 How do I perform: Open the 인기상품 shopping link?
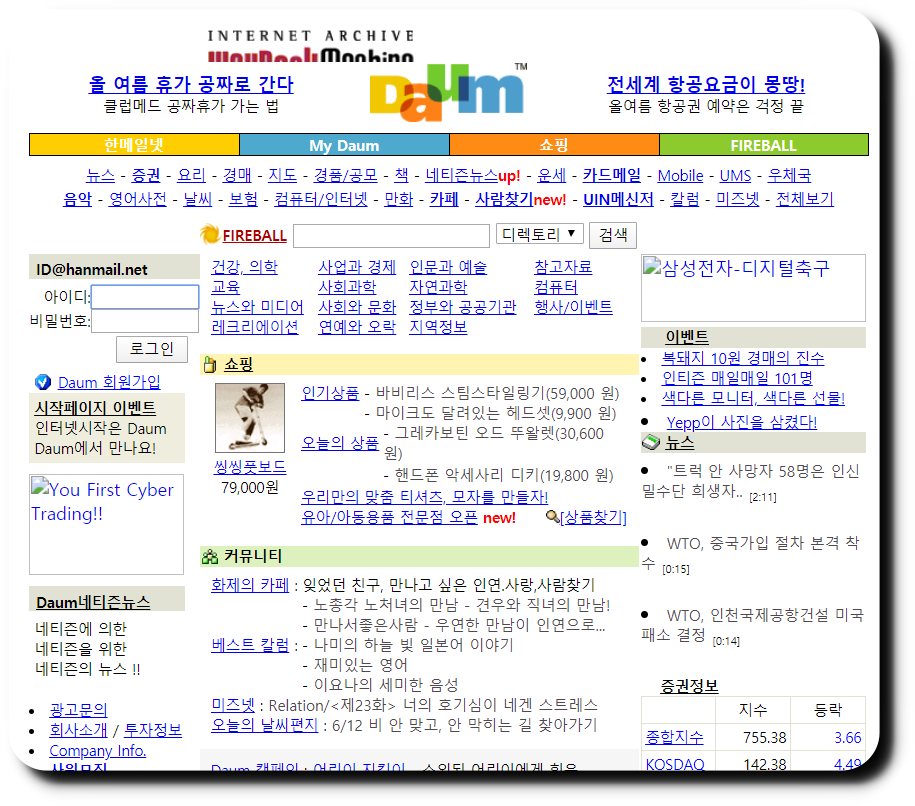(x=330, y=393)
